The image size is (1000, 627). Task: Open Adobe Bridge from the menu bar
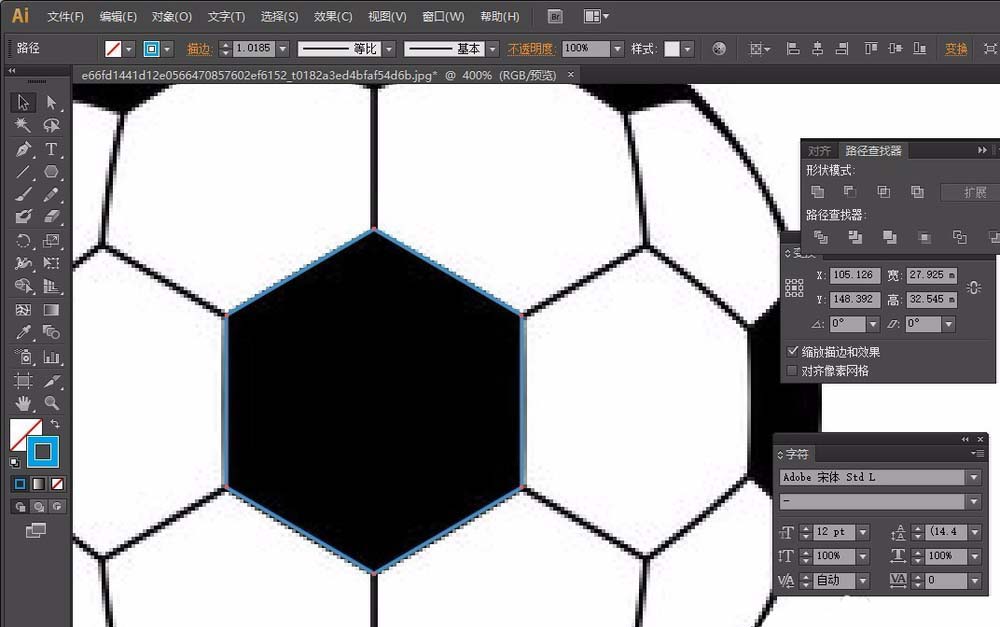pos(556,17)
